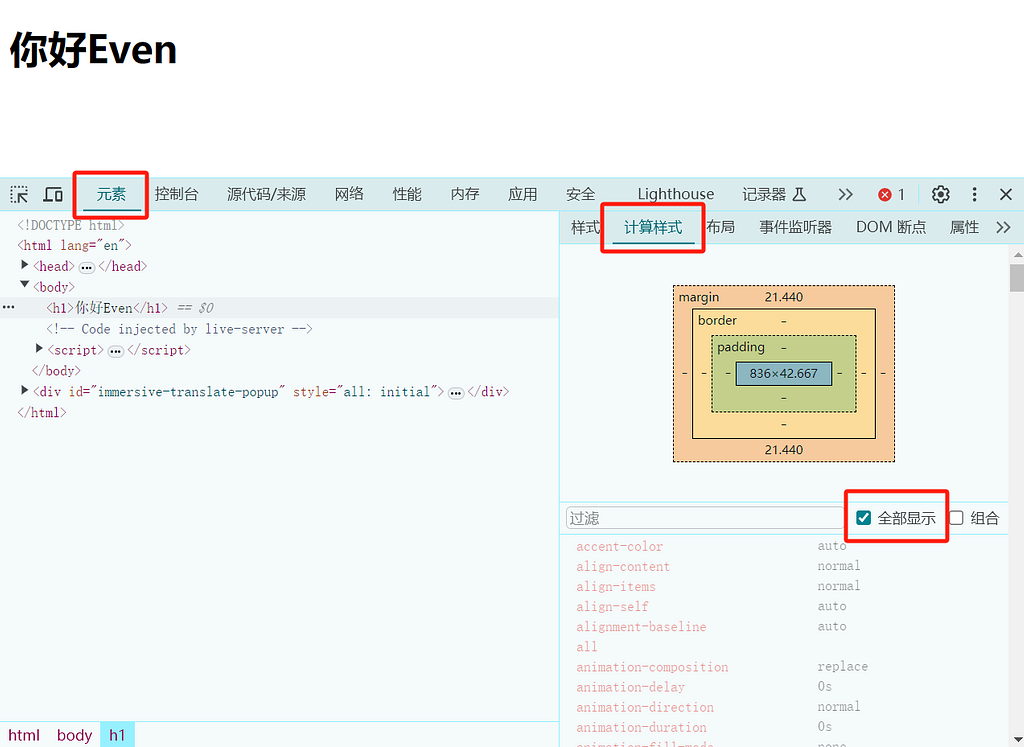Click the animation-delay property
Image resolution: width=1024 pixels, height=747 pixels.
pos(630,687)
